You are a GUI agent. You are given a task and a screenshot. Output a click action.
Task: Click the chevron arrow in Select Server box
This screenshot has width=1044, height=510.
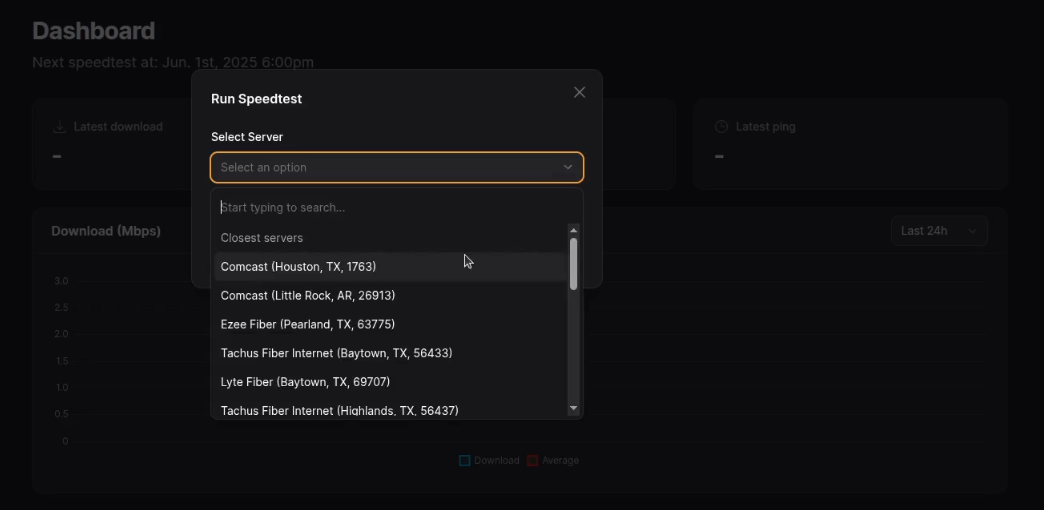pos(568,167)
